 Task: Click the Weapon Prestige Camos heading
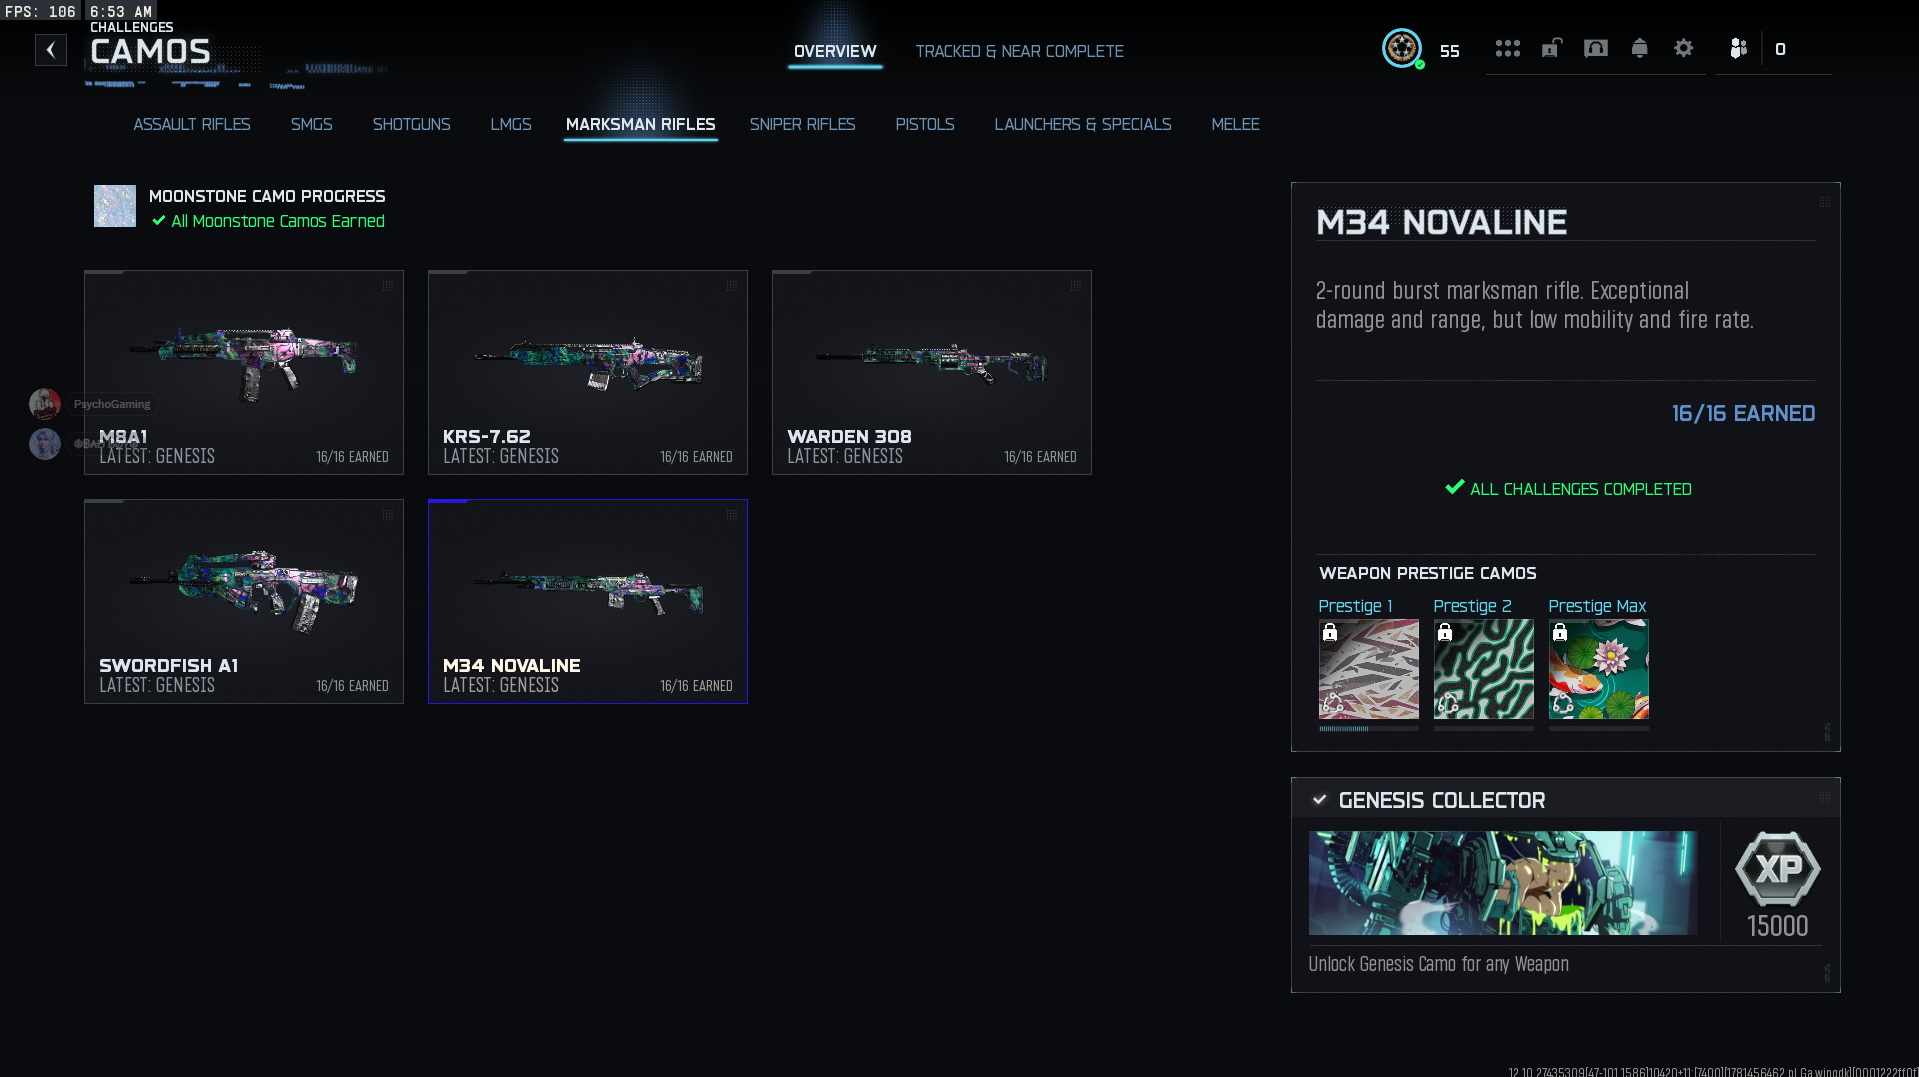(1427, 573)
